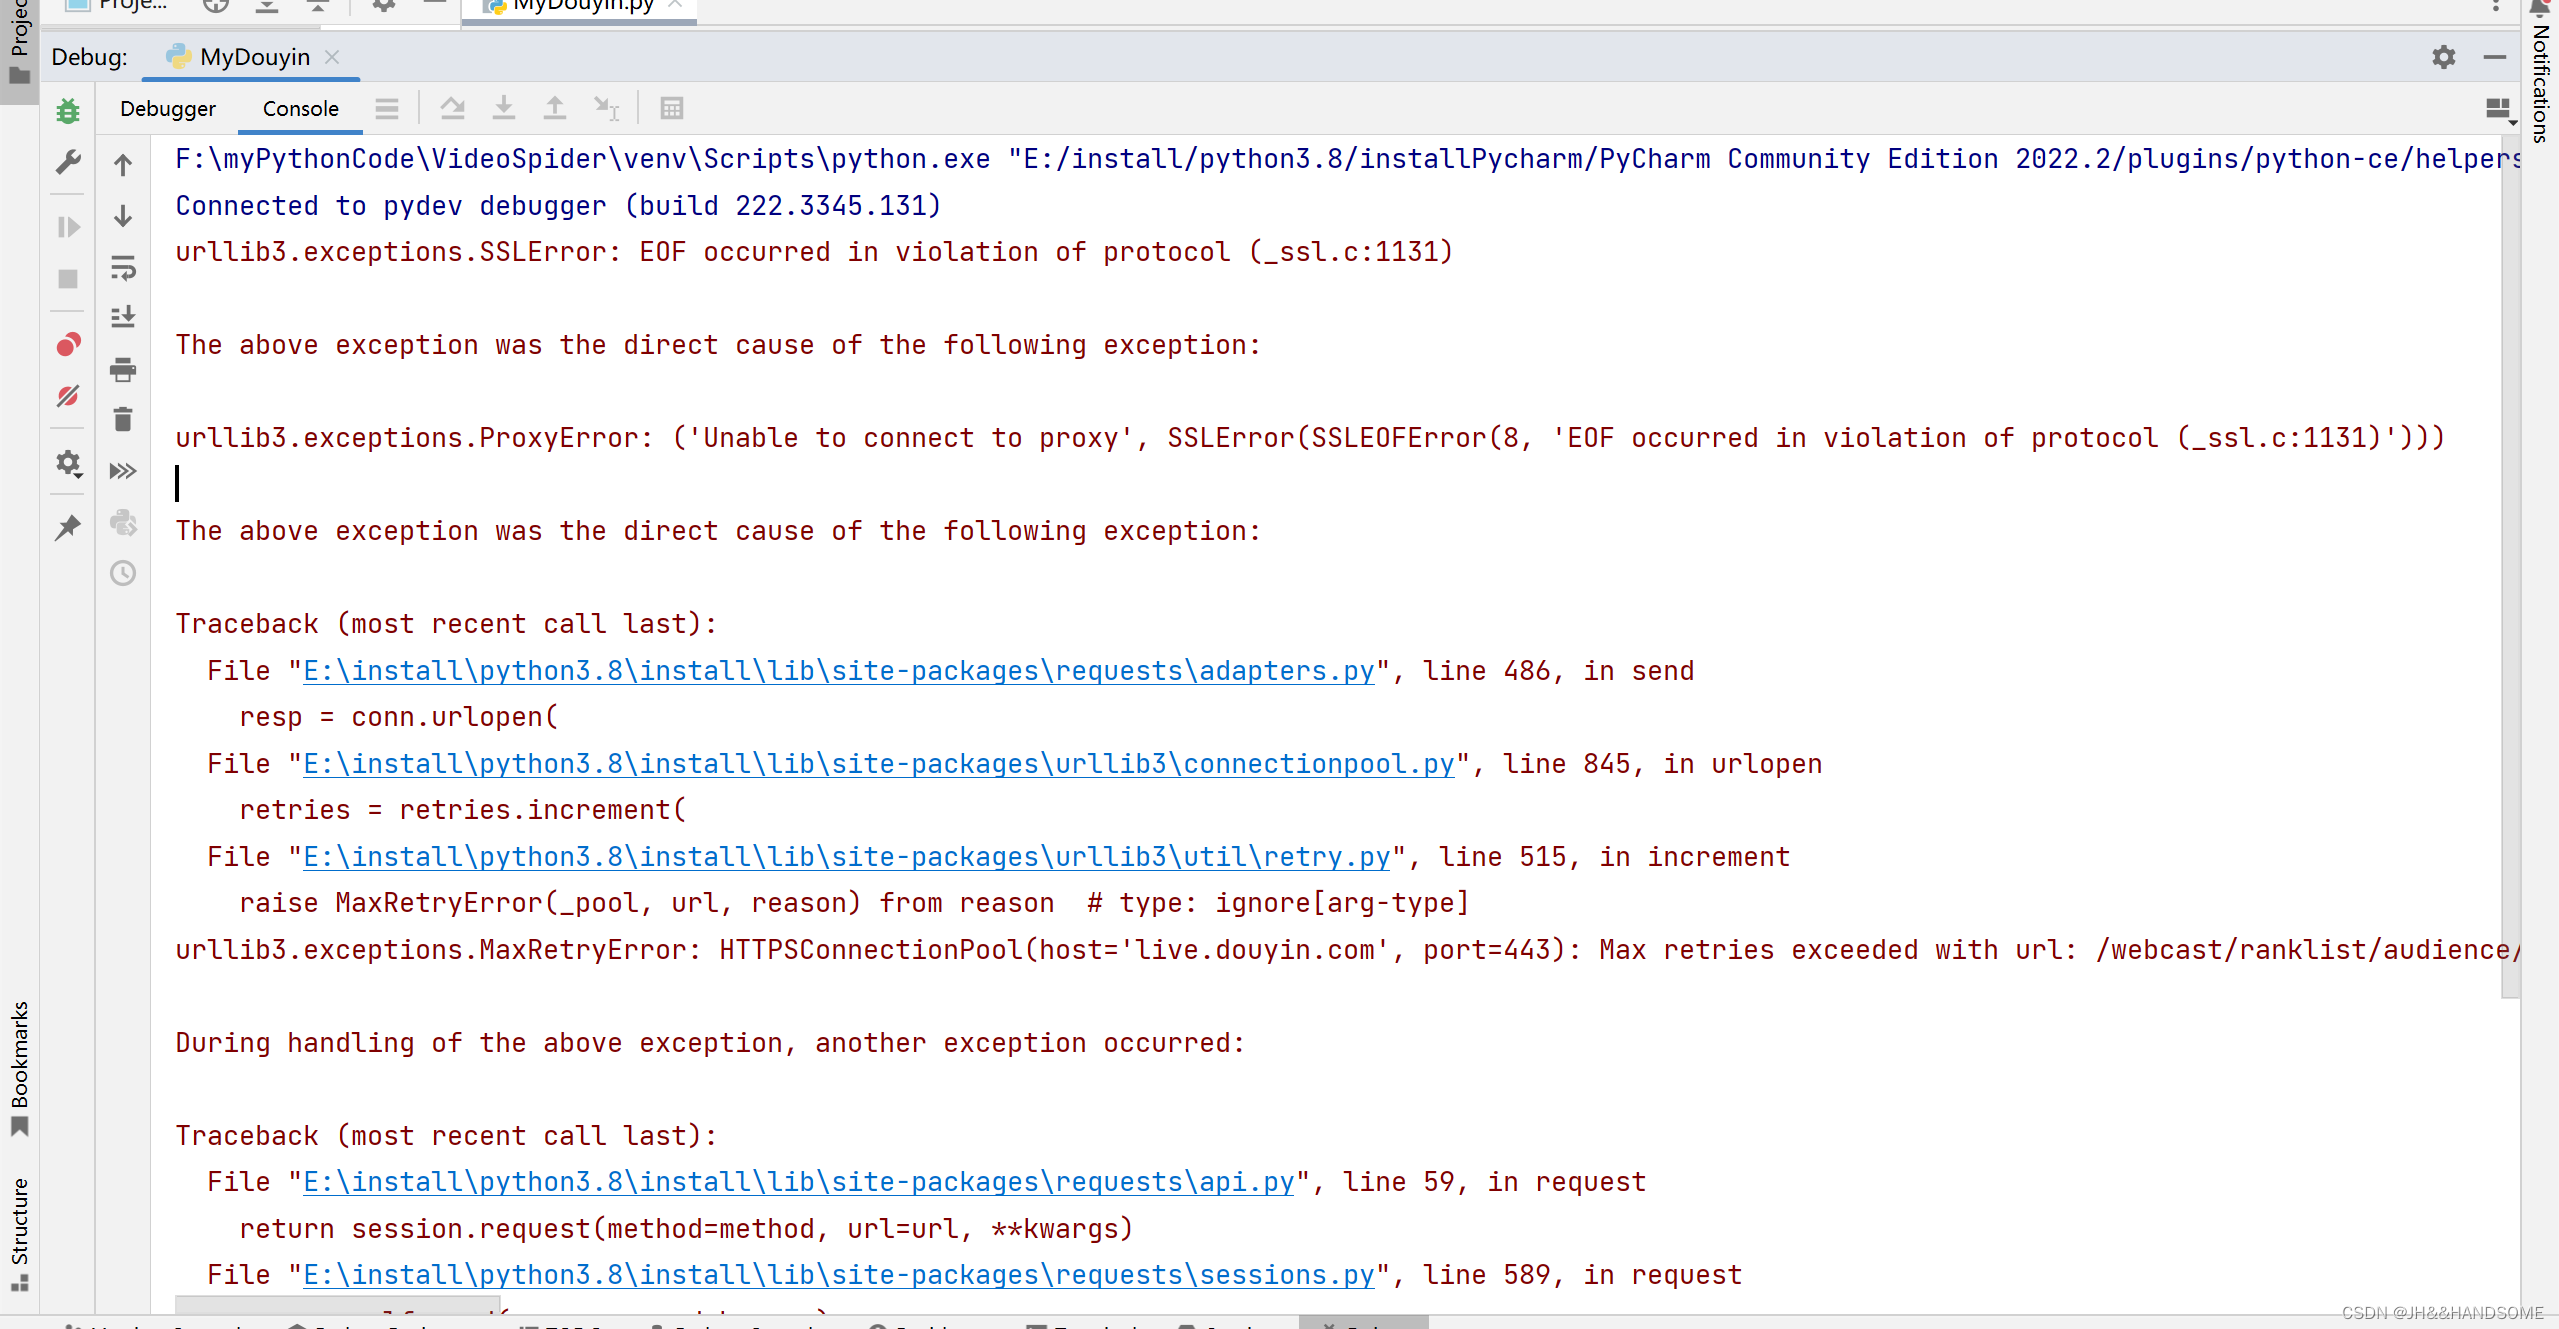Viewport: 2559px width, 1329px height.
Task: Open debug settings gear dropdown in sidebar
Action: point(68,463)
